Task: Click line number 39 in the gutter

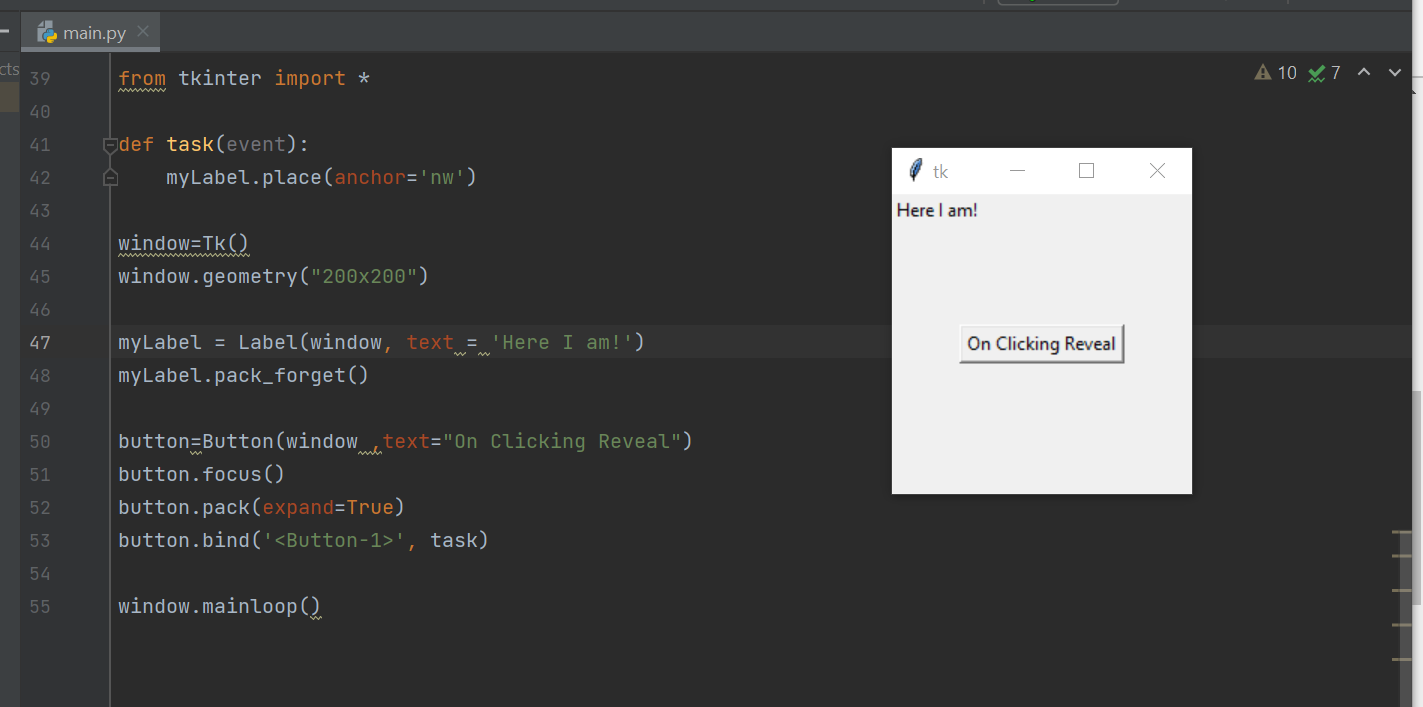Action: (x=40, y=79)
